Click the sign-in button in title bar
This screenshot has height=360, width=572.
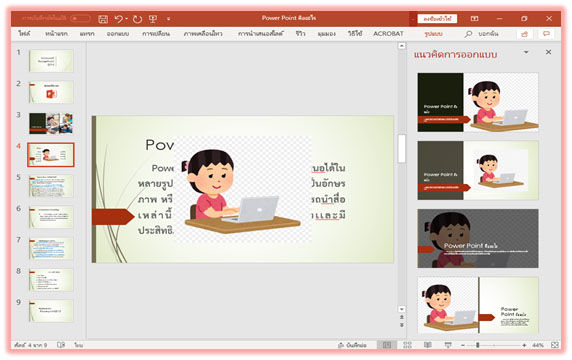[437, 18]
